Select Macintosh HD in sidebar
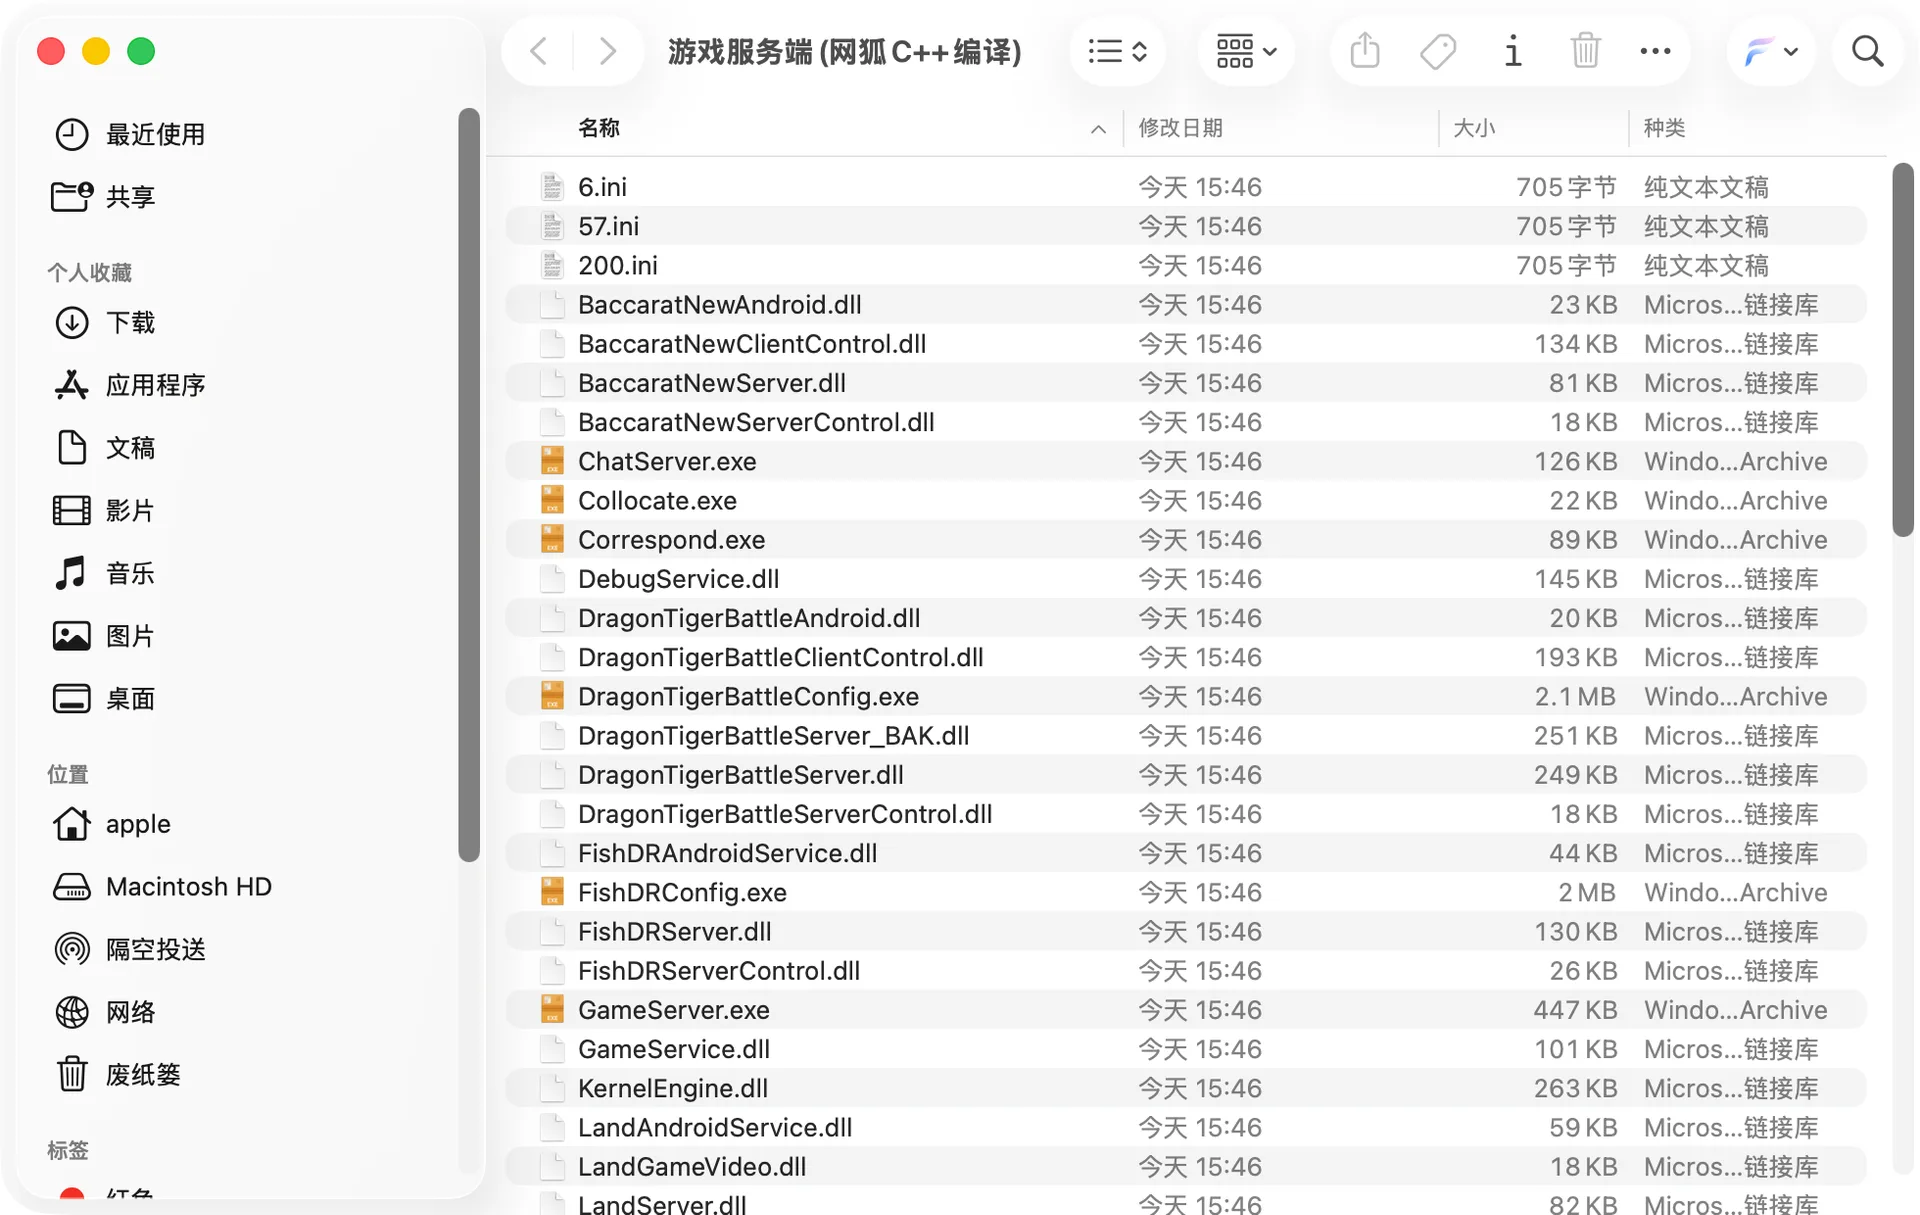Image resolution: width=1920 pixels, height=1215 pixels. (163, 887)
